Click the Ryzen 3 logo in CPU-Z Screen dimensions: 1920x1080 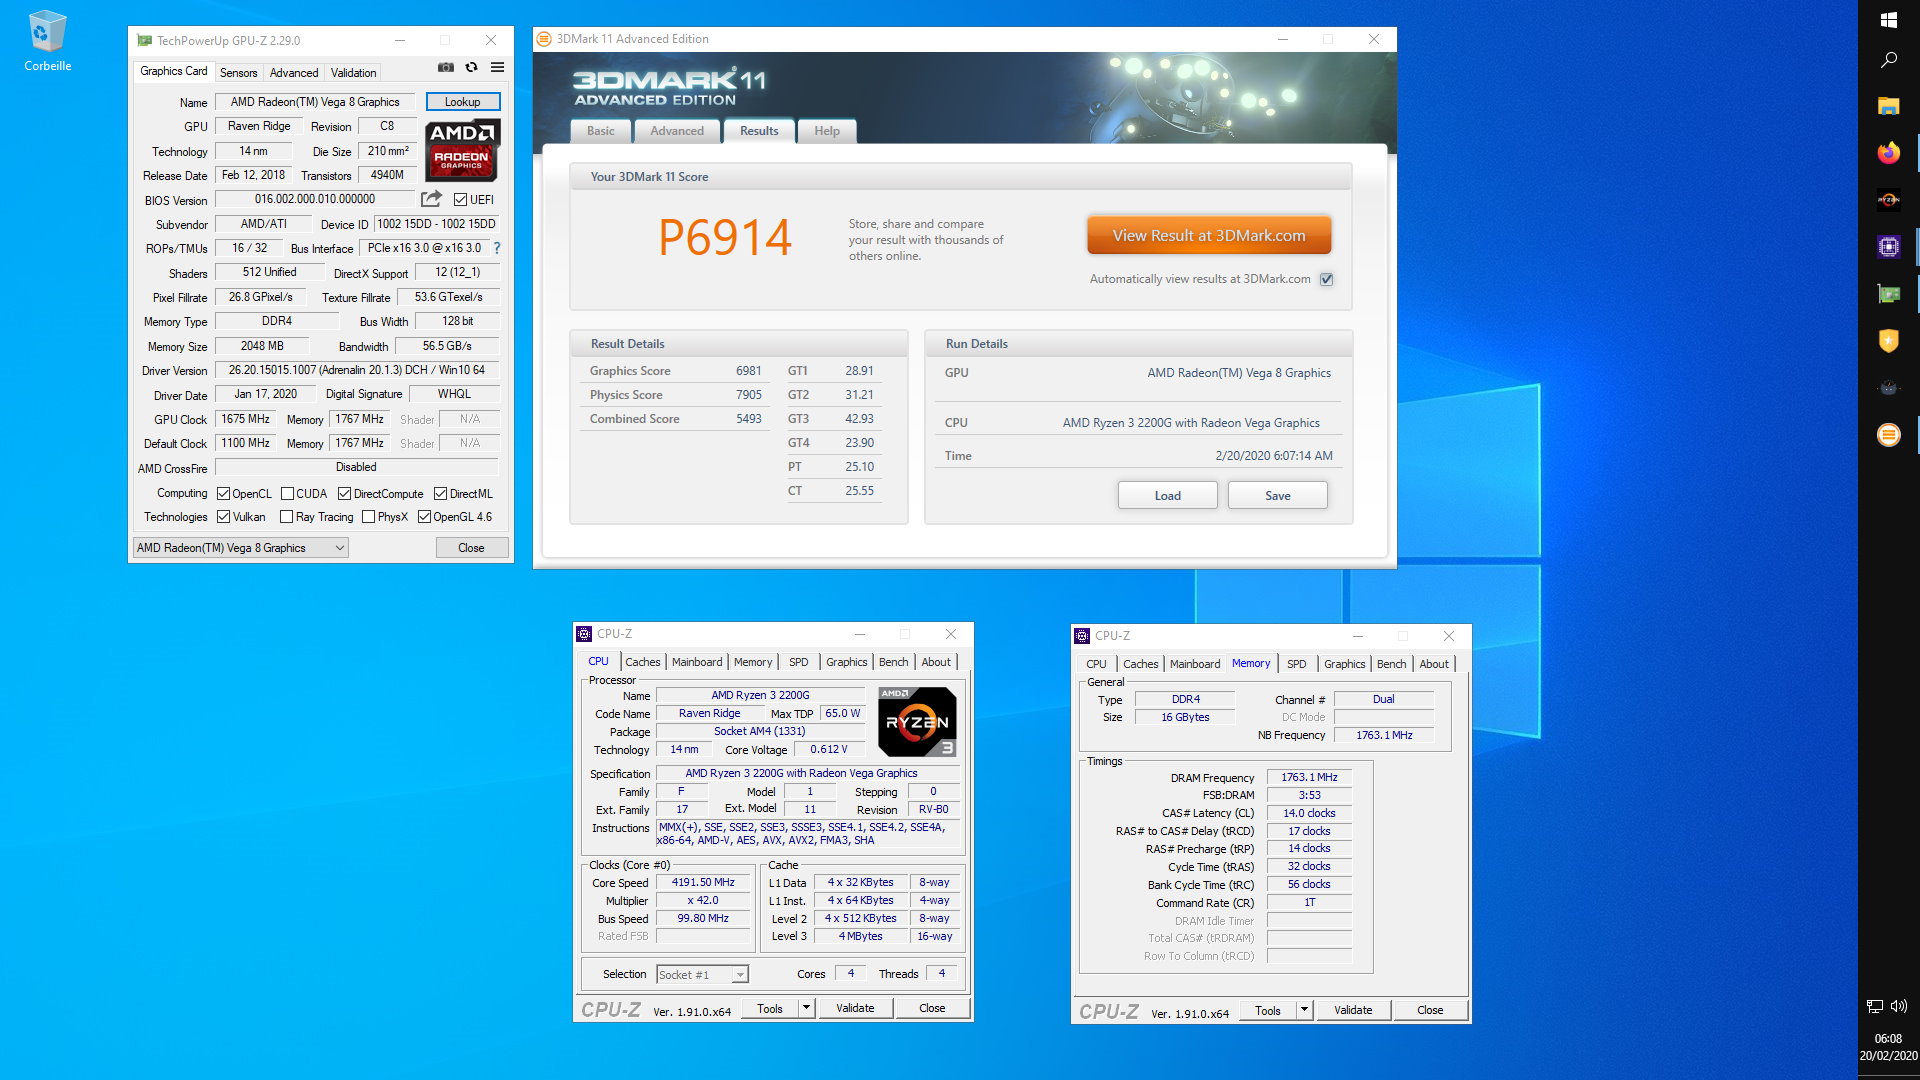pyautogui.click(x=917, y=721)
